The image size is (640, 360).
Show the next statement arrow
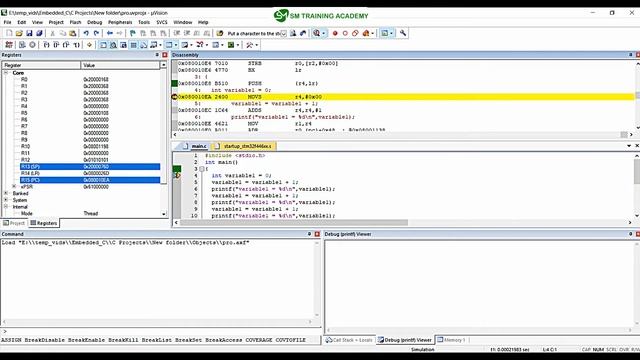89,45
